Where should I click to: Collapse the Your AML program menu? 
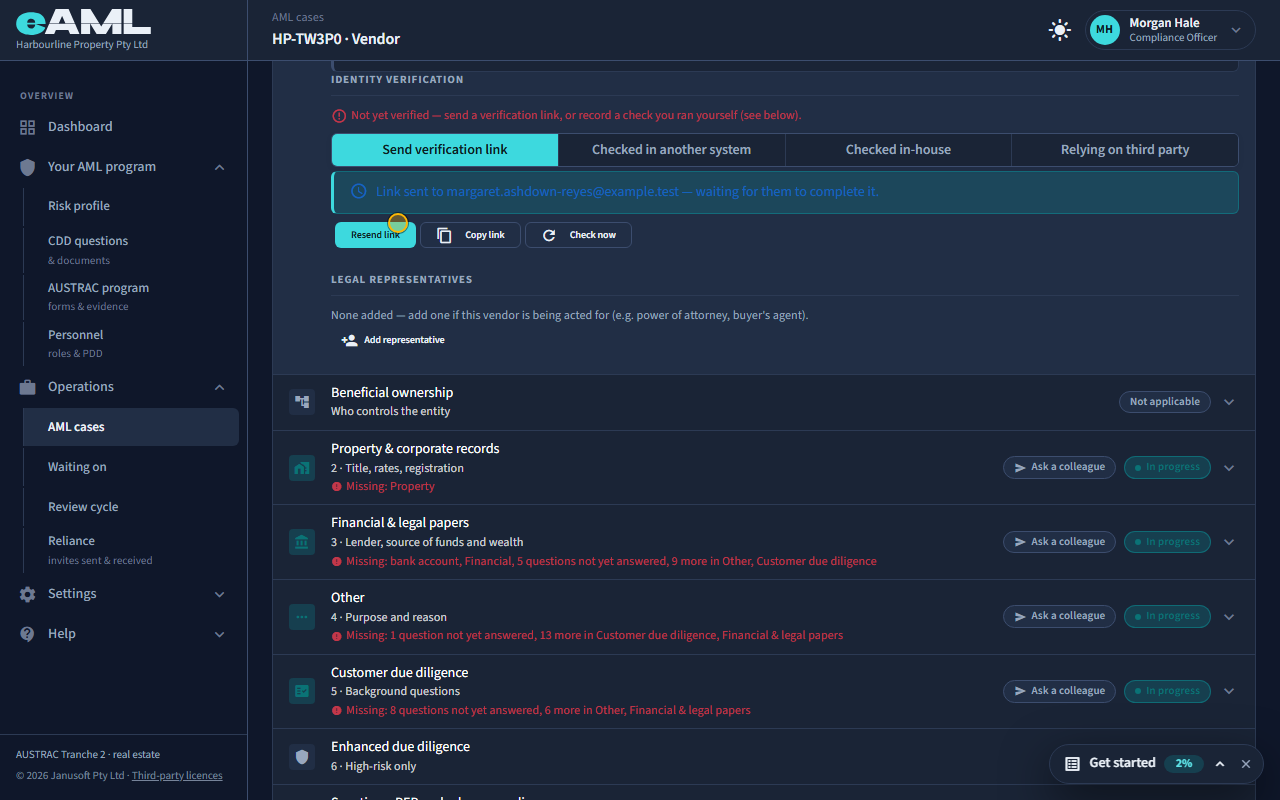[220, 167]
